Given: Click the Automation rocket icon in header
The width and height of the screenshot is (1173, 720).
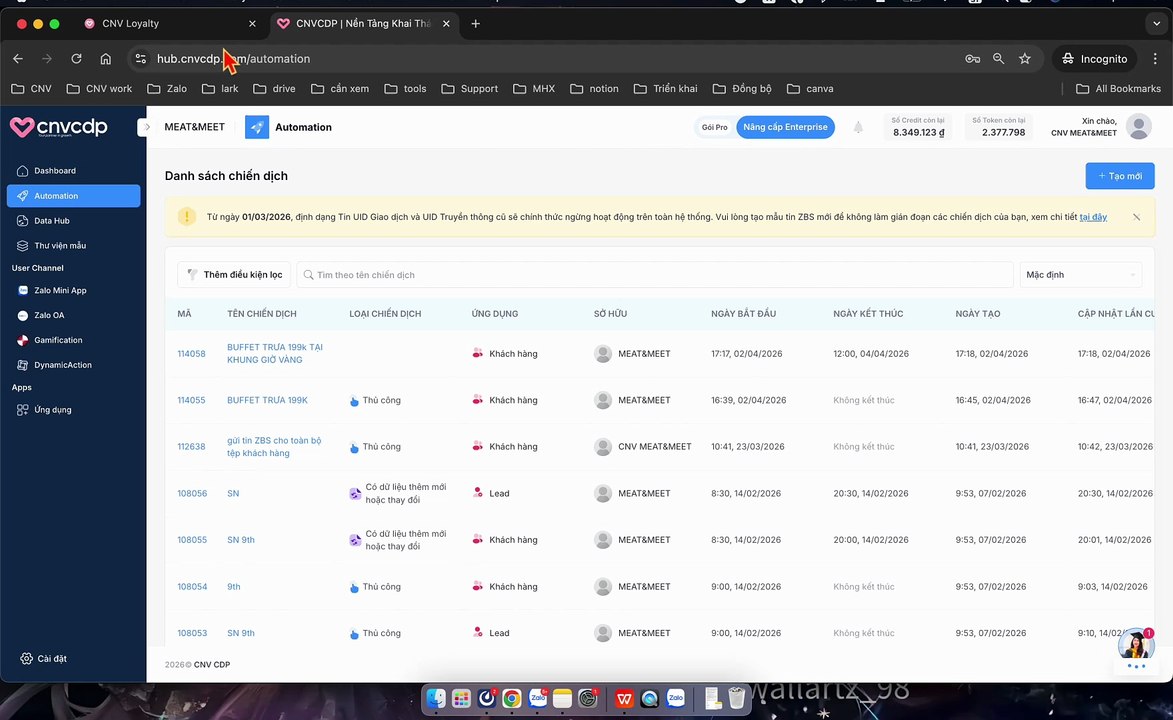Looking at the screenshot, I should click(x=257, y=127).
